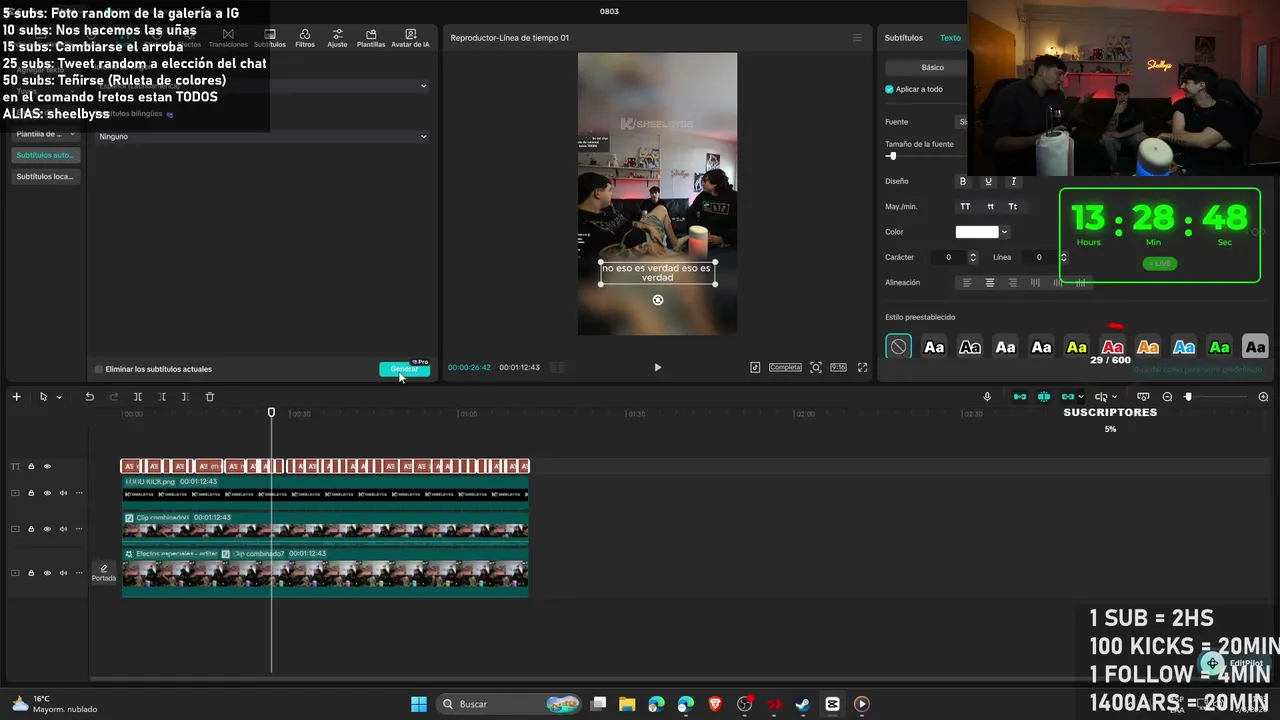The image size is (1280, 720).
Task: Toggle the magnetic main track snapping icon
Action: pos(1020,397)
